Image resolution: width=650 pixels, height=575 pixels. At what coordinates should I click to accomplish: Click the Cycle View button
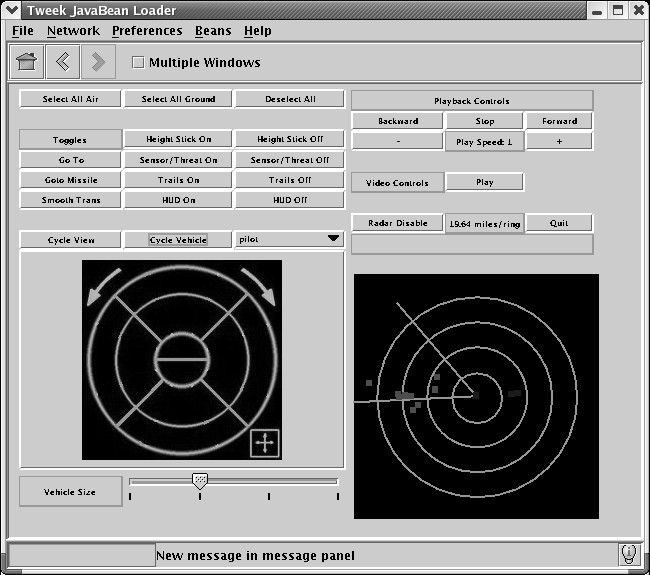(x=70, y=240)
